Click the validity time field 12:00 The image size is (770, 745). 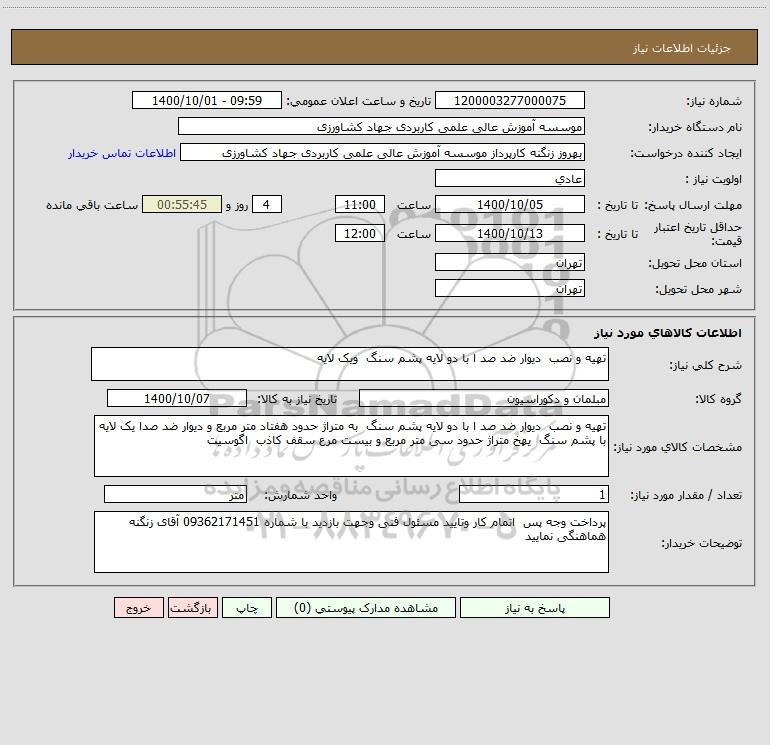359,233
